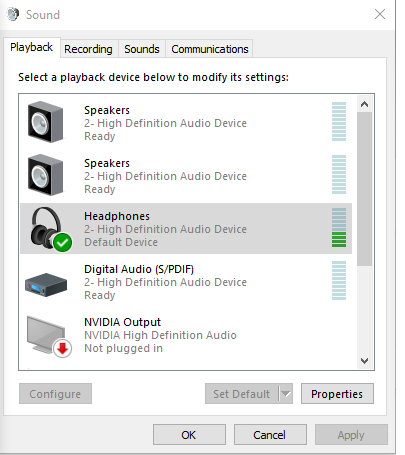This screenshot has width=405, height=455.
Task: Select the Digital Audio (S/PDIF) receiver icon
Action: 46,285
